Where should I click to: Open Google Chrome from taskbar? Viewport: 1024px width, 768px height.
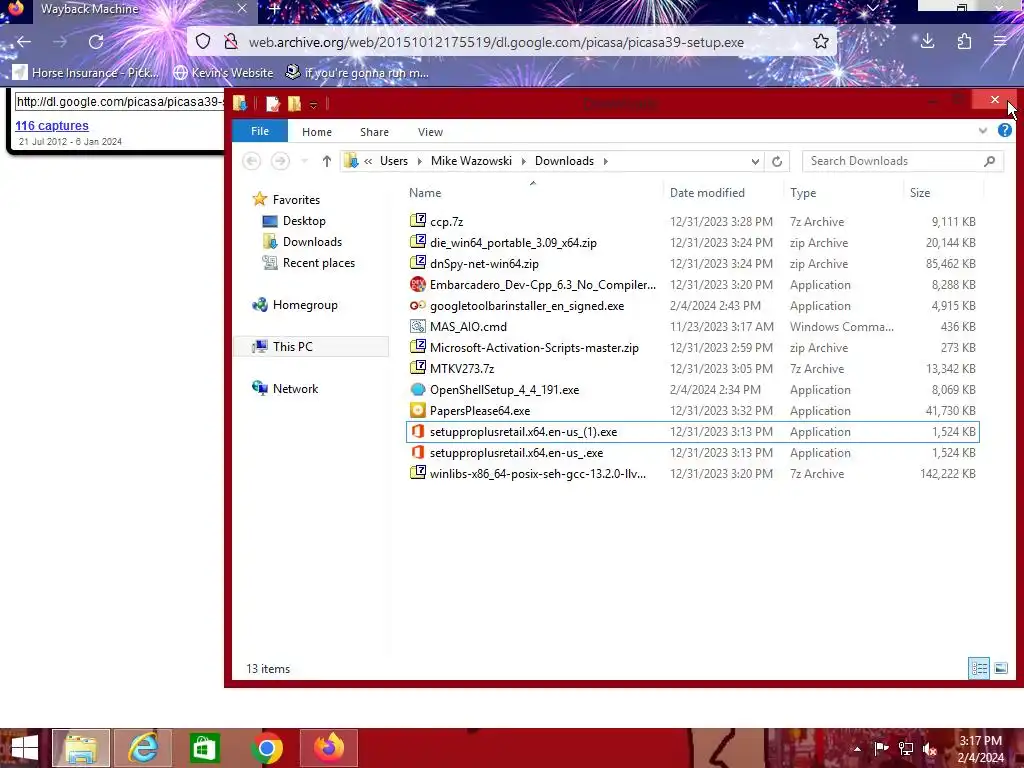click(x=266, y=748)
